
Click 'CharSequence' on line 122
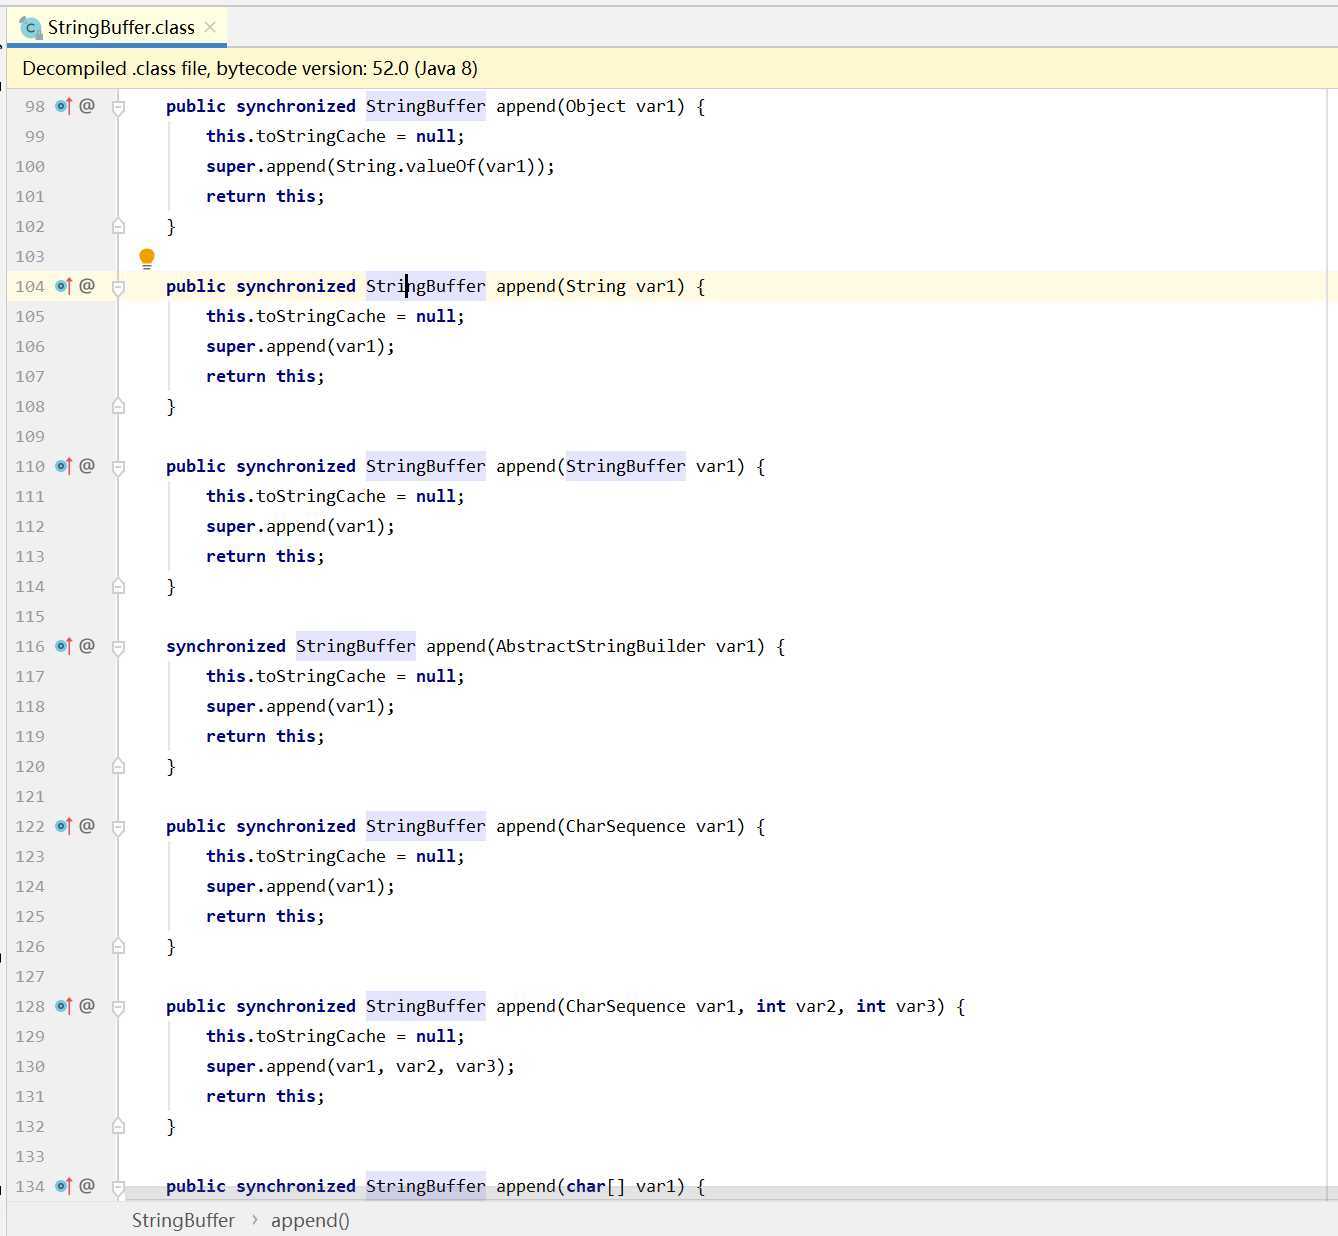626,826
